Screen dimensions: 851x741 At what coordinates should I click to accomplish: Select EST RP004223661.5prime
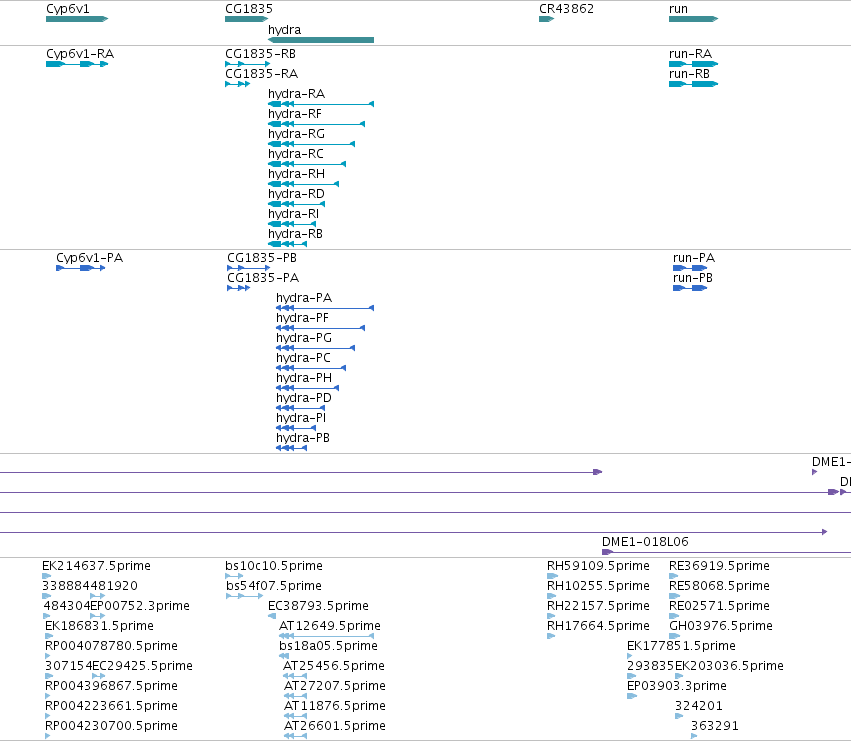(111, 706)
